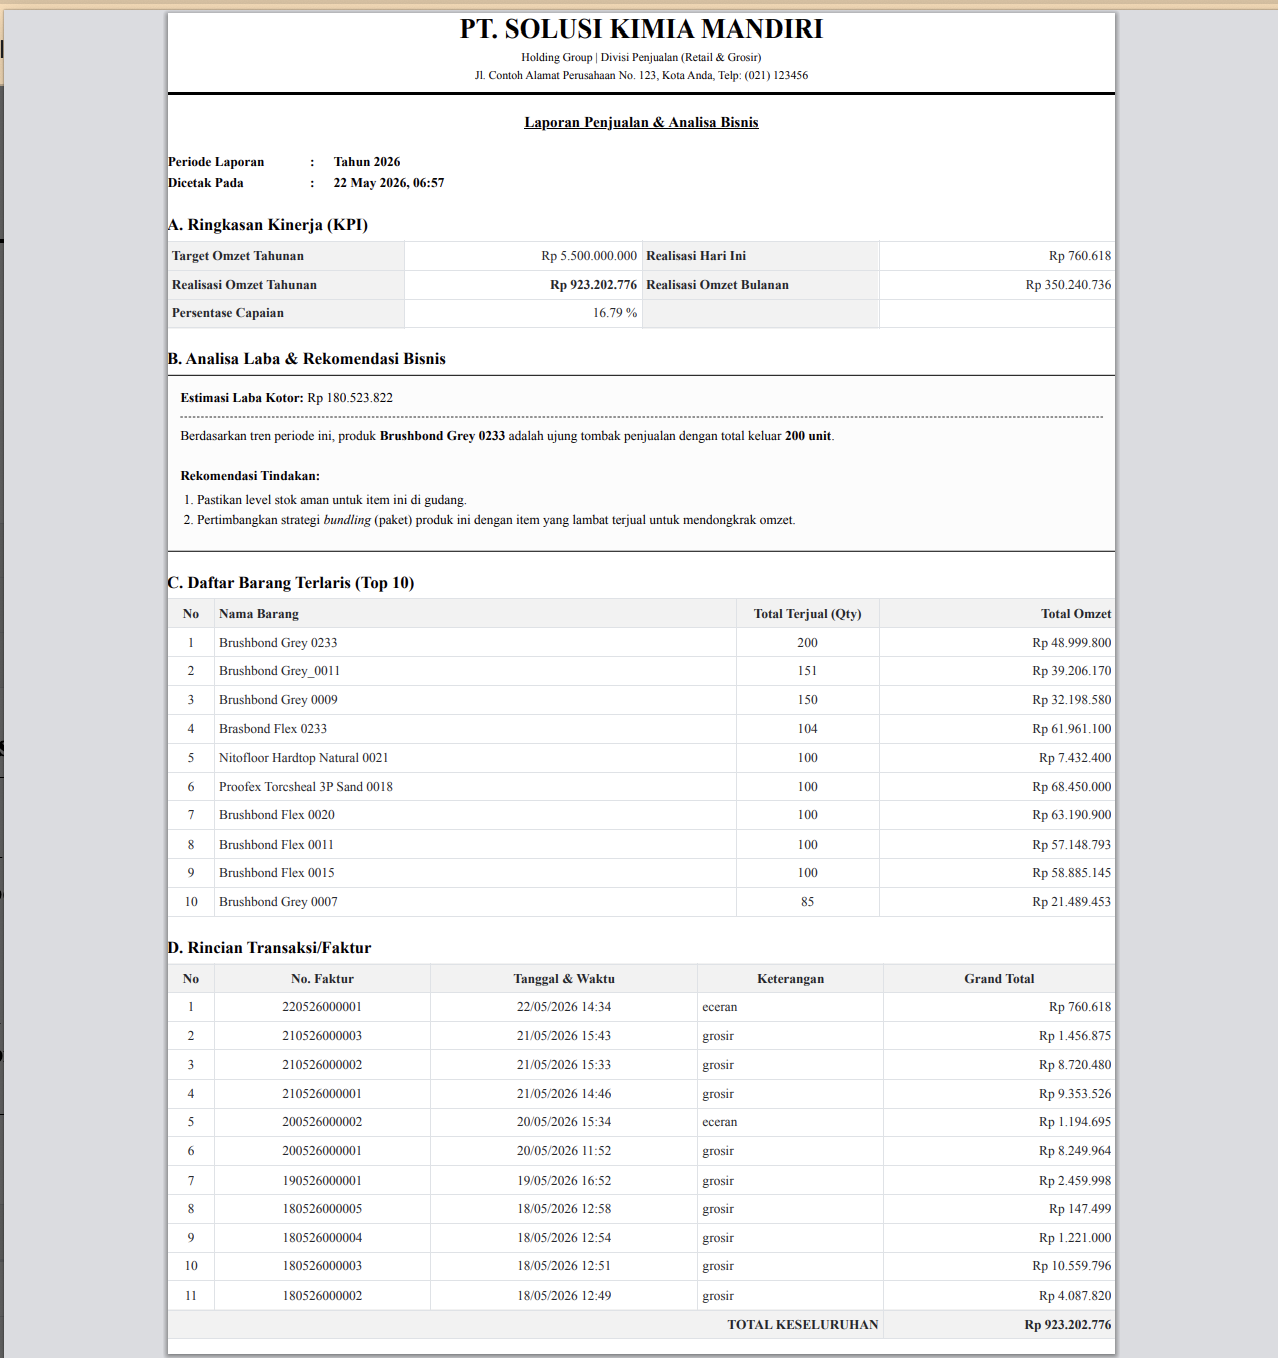Click the overall total Rp 923.202.776 in the footer row

tap(1068, 1325)
